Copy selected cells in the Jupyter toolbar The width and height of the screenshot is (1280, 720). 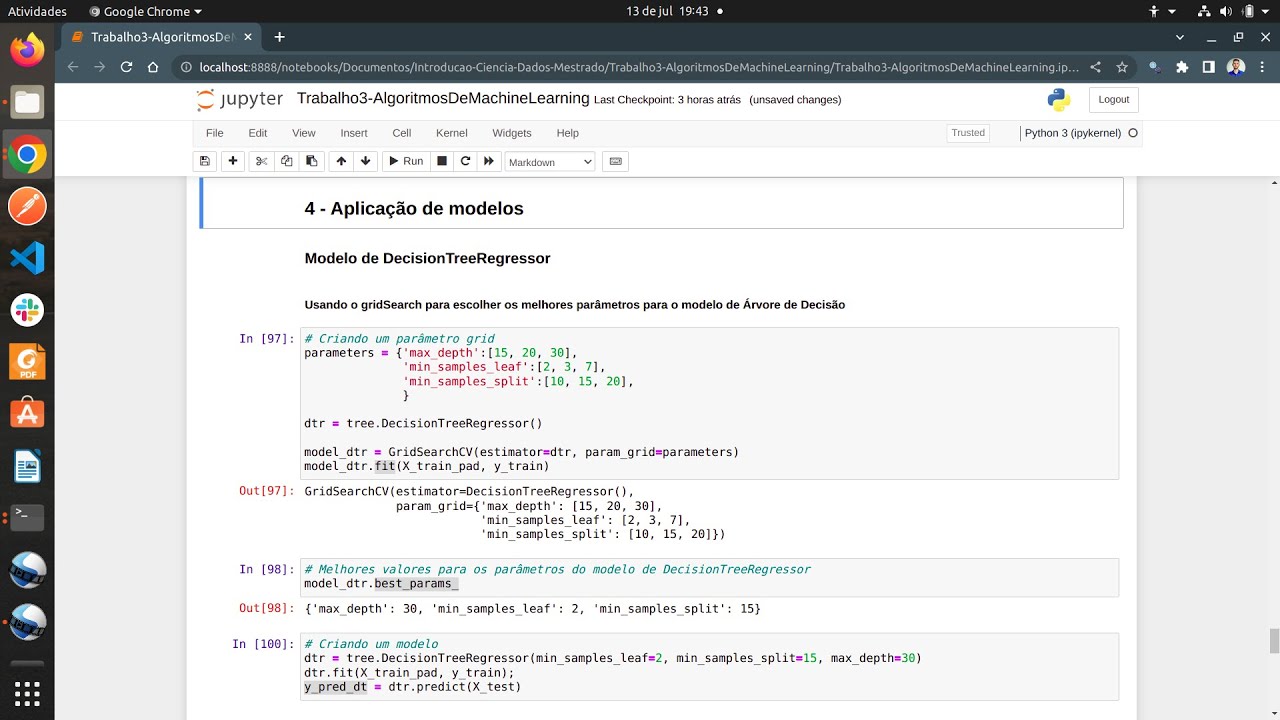[287, 161]
